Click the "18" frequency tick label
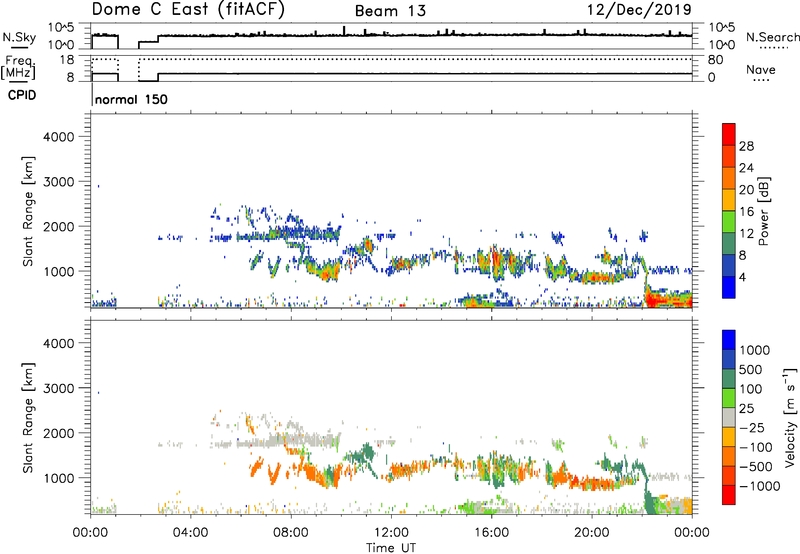The width and height of the screenshot is (800, 554). click(67, 60)
